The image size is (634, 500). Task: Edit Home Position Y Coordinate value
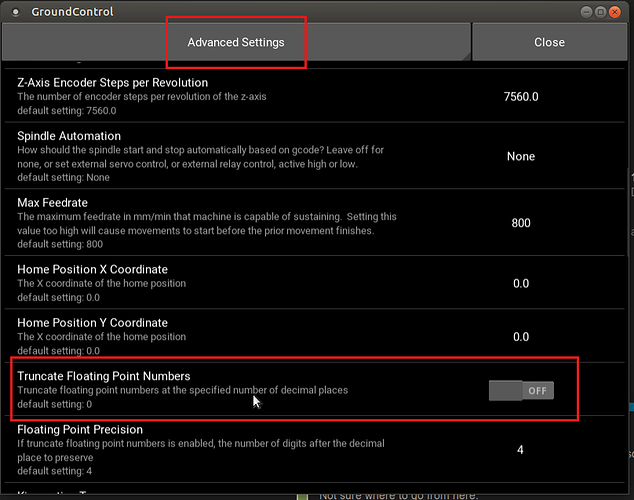click(x=521, y=337)
